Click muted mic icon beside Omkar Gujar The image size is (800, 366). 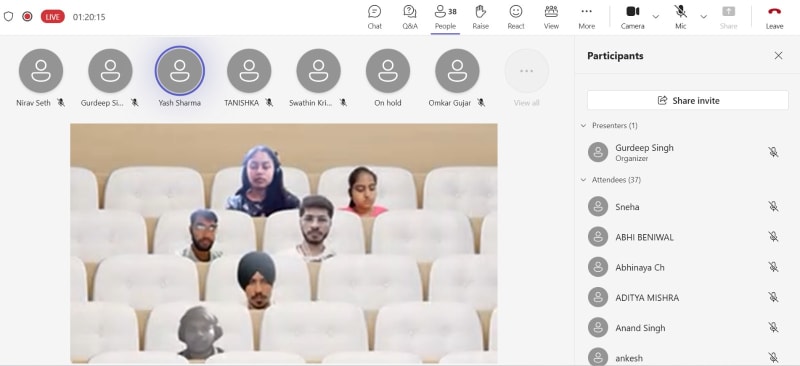click(481, 103)
